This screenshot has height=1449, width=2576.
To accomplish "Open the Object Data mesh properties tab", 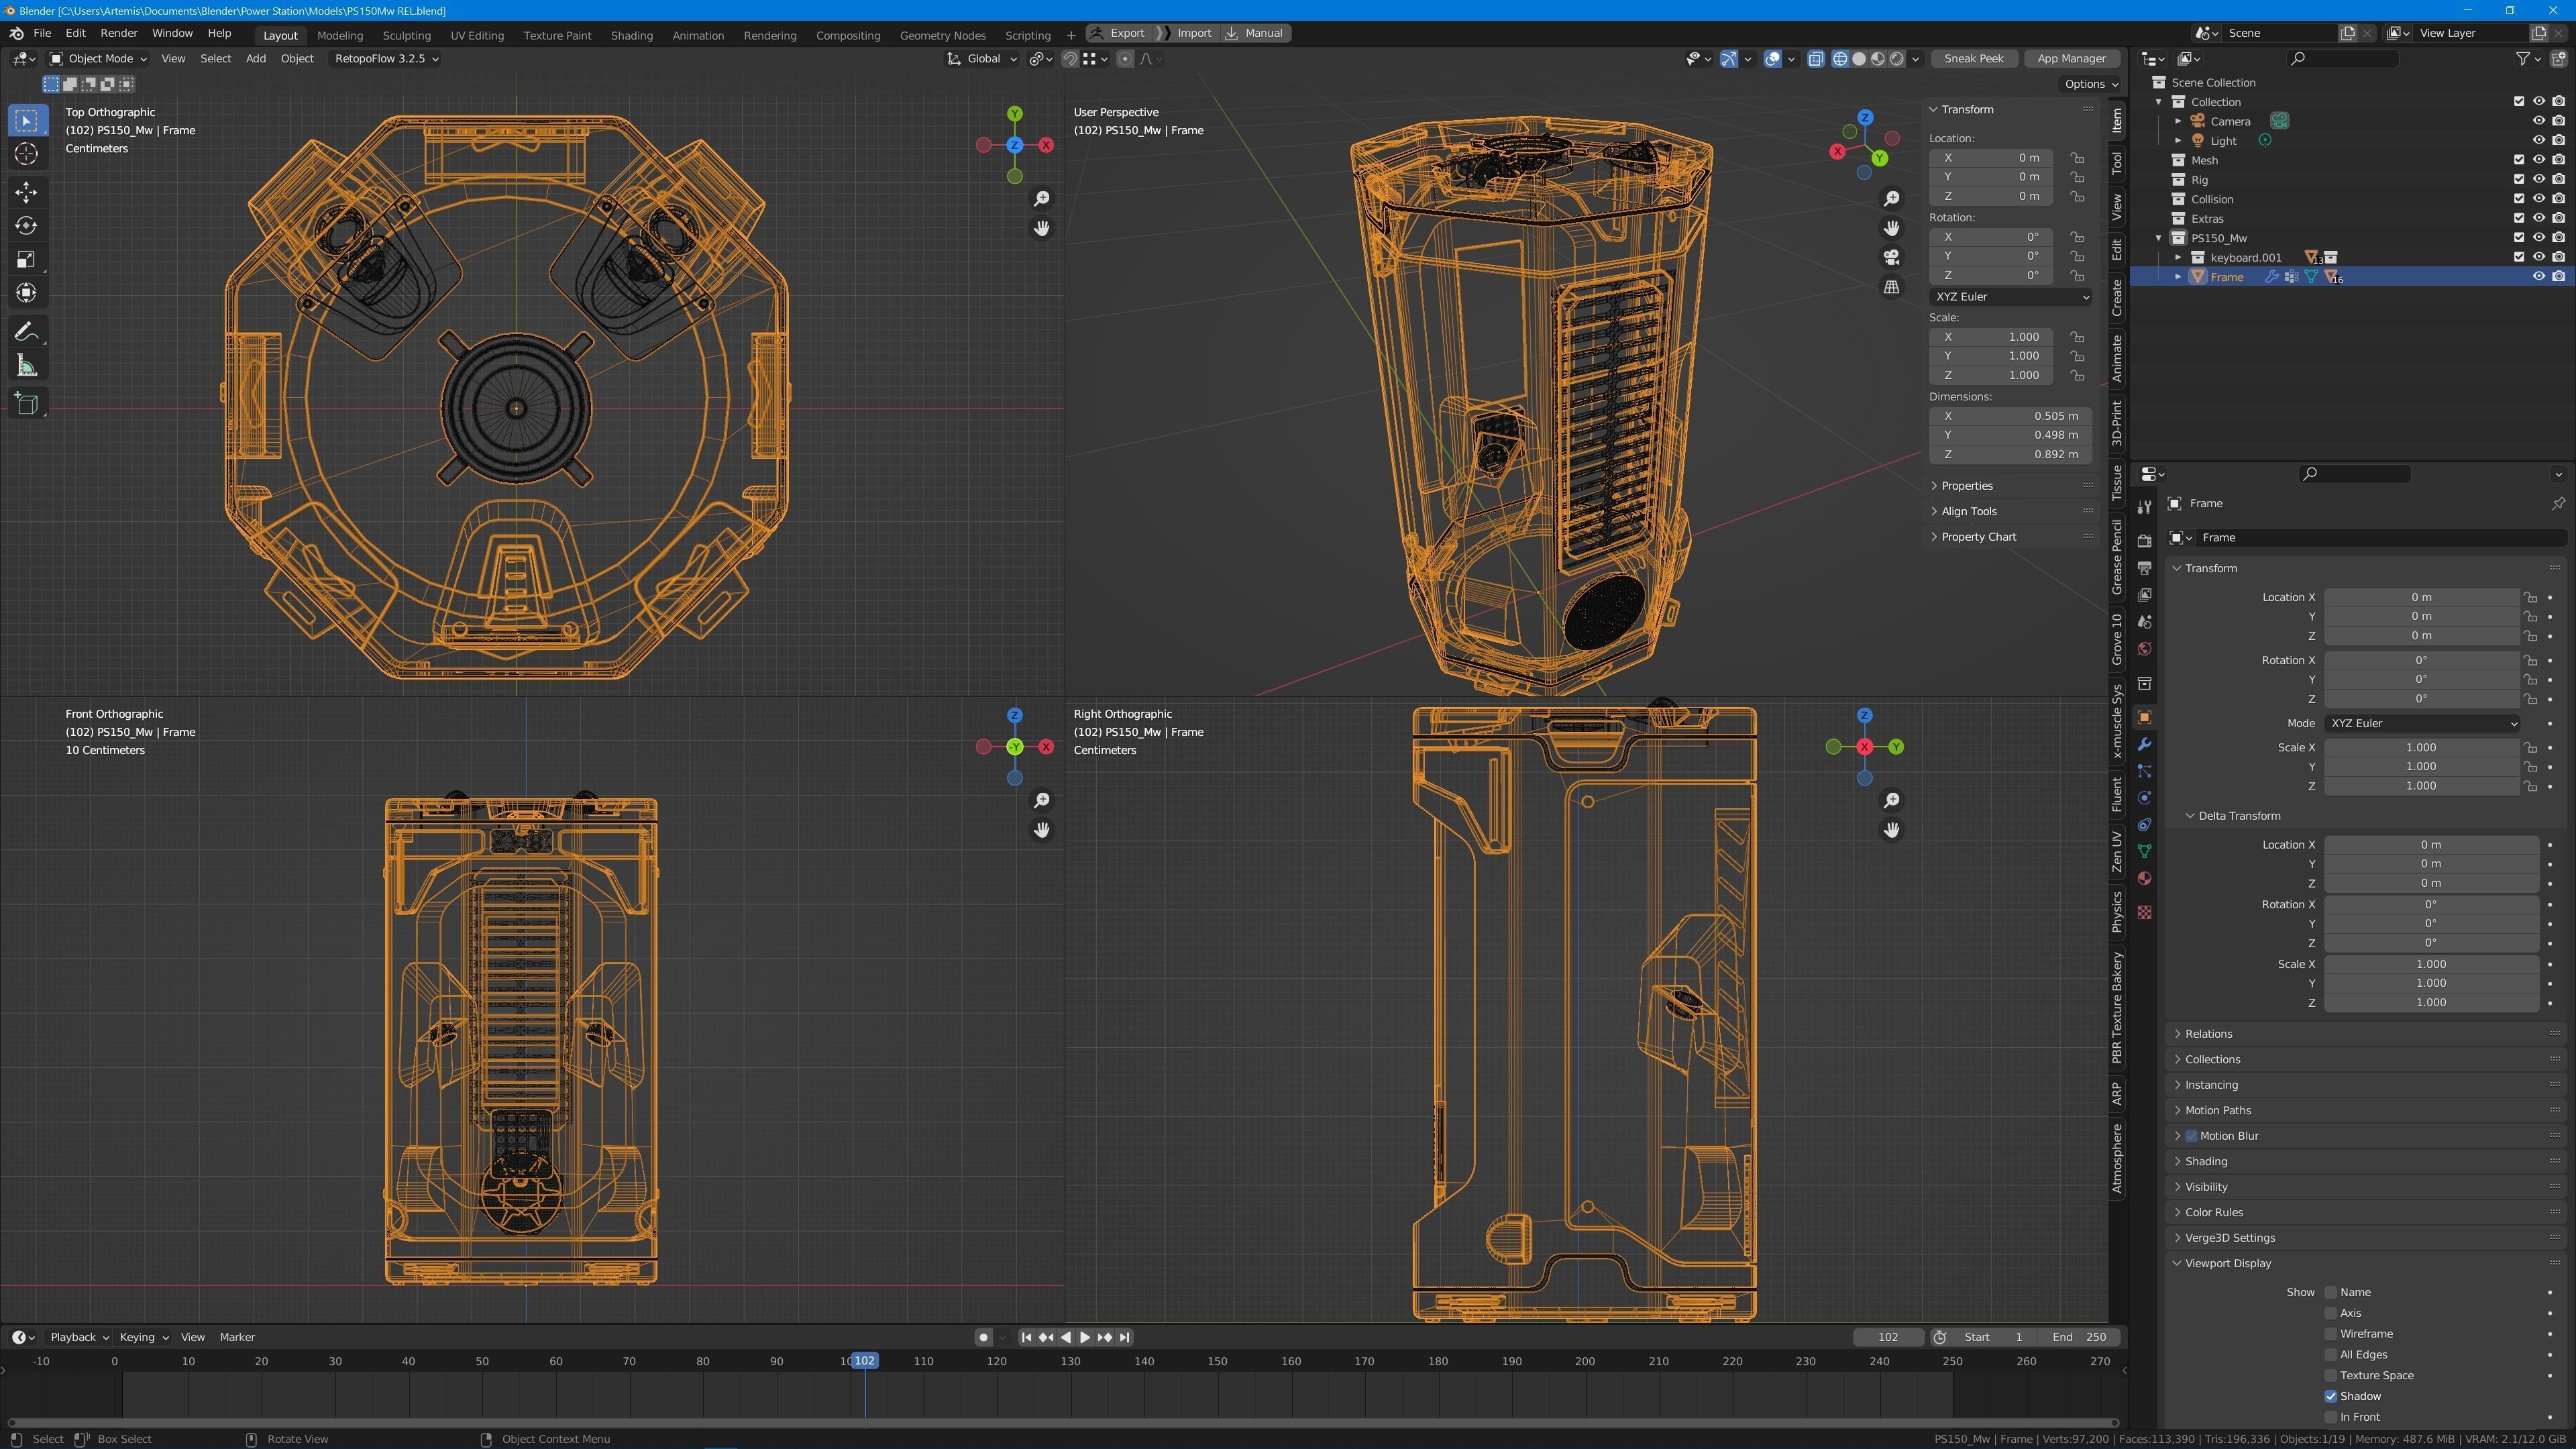I will click(x=2144, y=852).
